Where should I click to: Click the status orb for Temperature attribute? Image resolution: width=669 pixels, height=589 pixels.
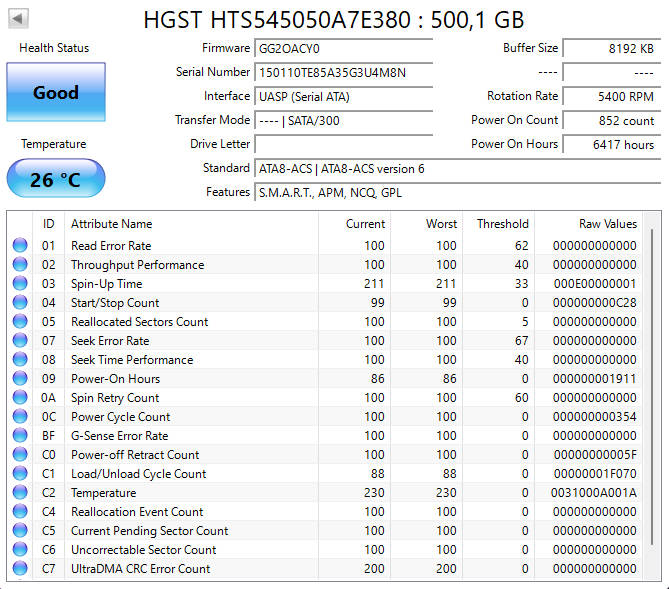(20, 493)
